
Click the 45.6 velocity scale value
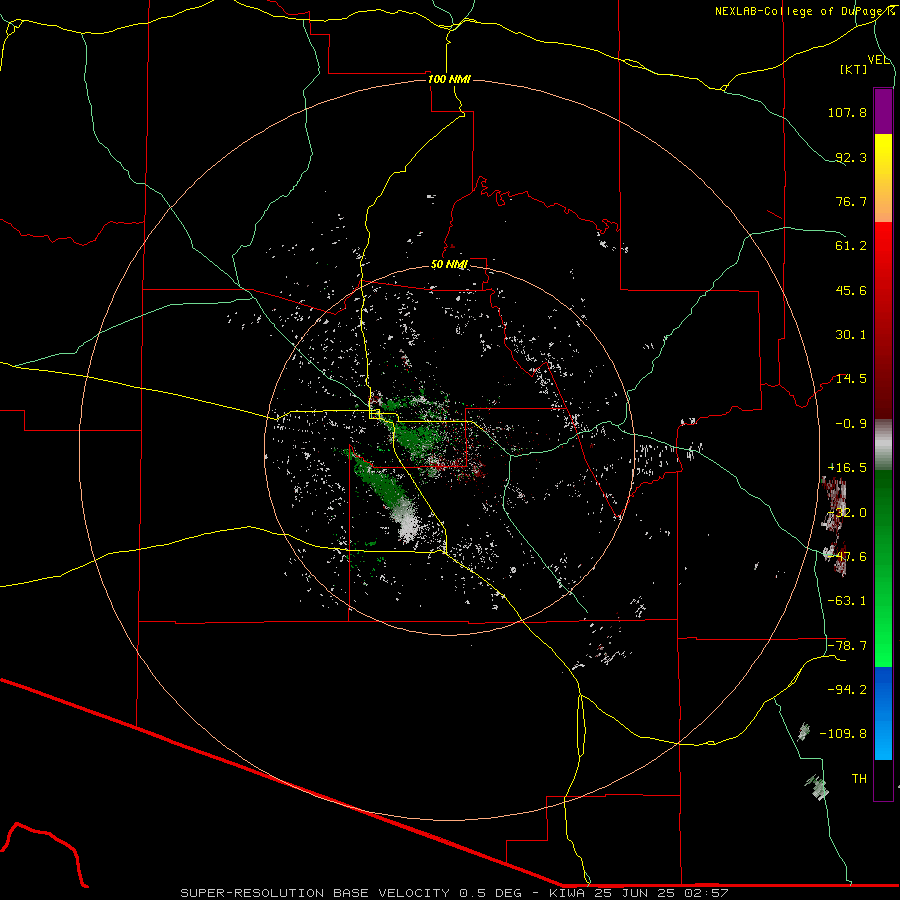[x=851, y=290]
